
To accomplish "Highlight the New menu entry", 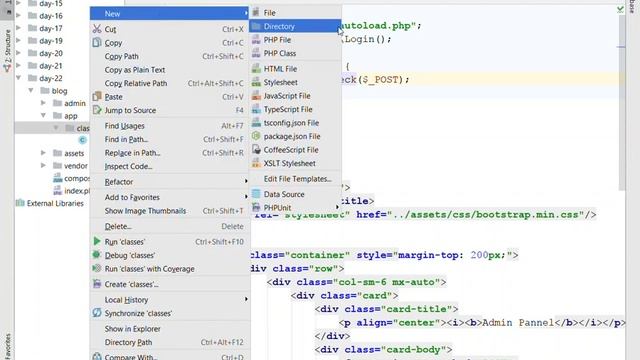I will [170, 13].
